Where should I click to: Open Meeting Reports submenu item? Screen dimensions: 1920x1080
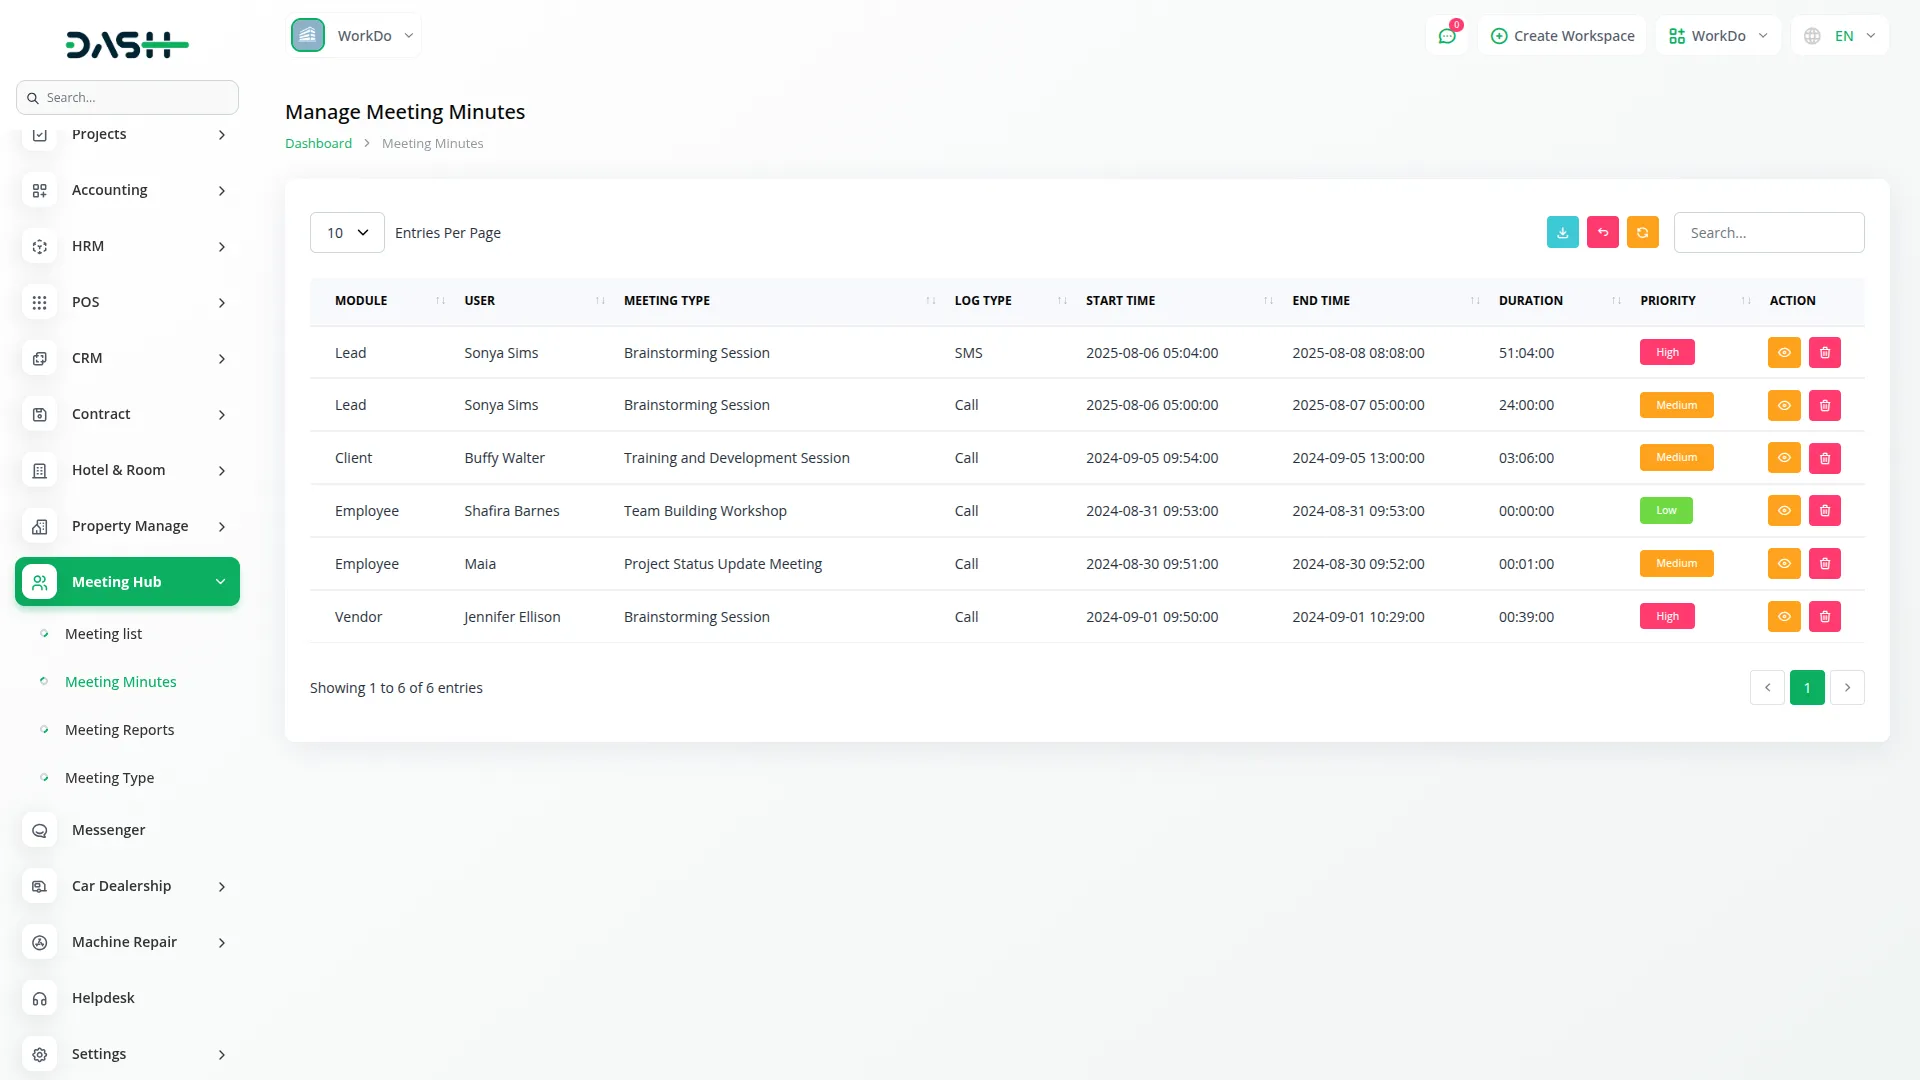tap(119, 730)
